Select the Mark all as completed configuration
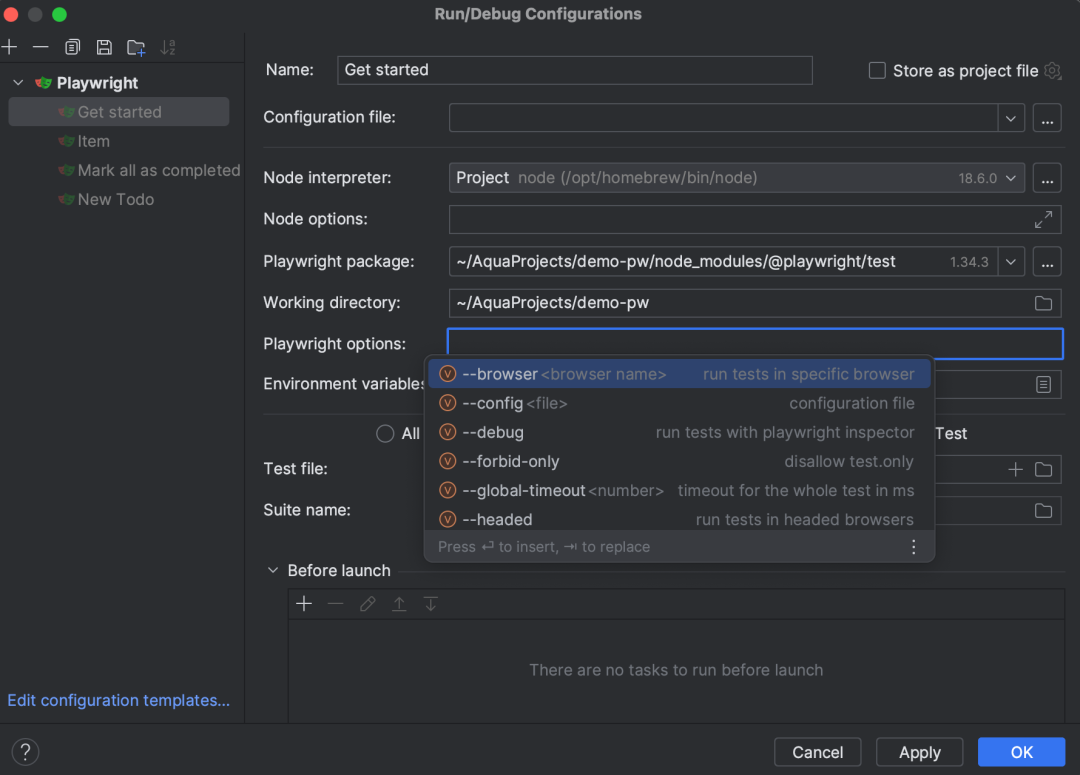 tap(149, 170)
